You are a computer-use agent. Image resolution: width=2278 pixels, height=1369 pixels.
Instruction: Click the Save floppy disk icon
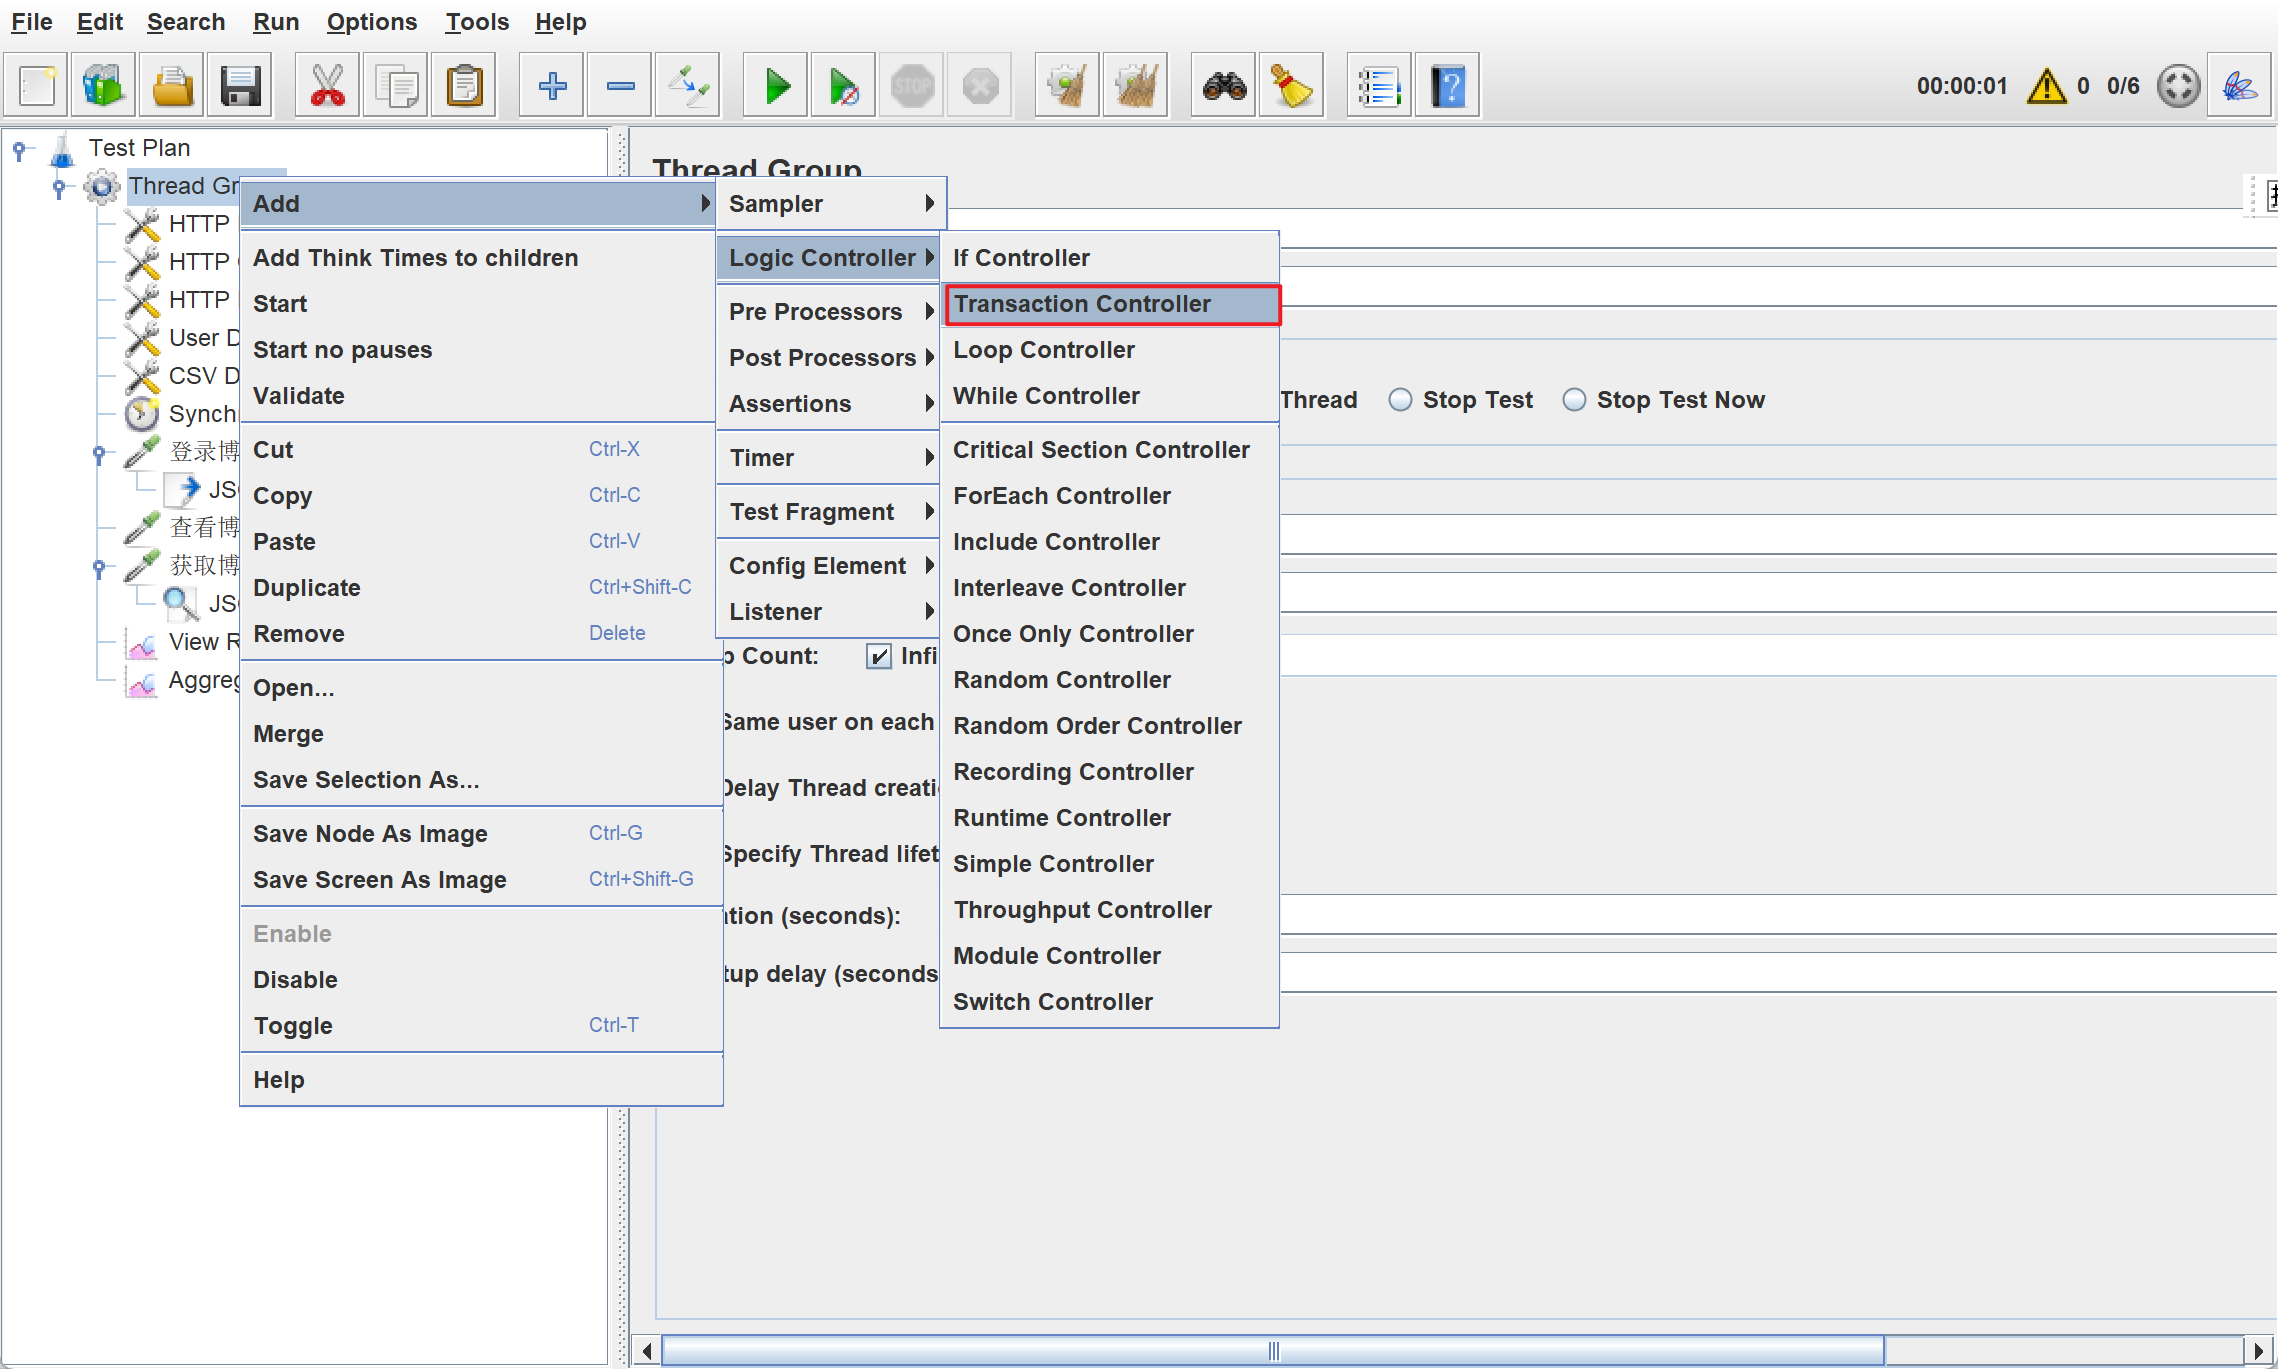click(240, 86)
